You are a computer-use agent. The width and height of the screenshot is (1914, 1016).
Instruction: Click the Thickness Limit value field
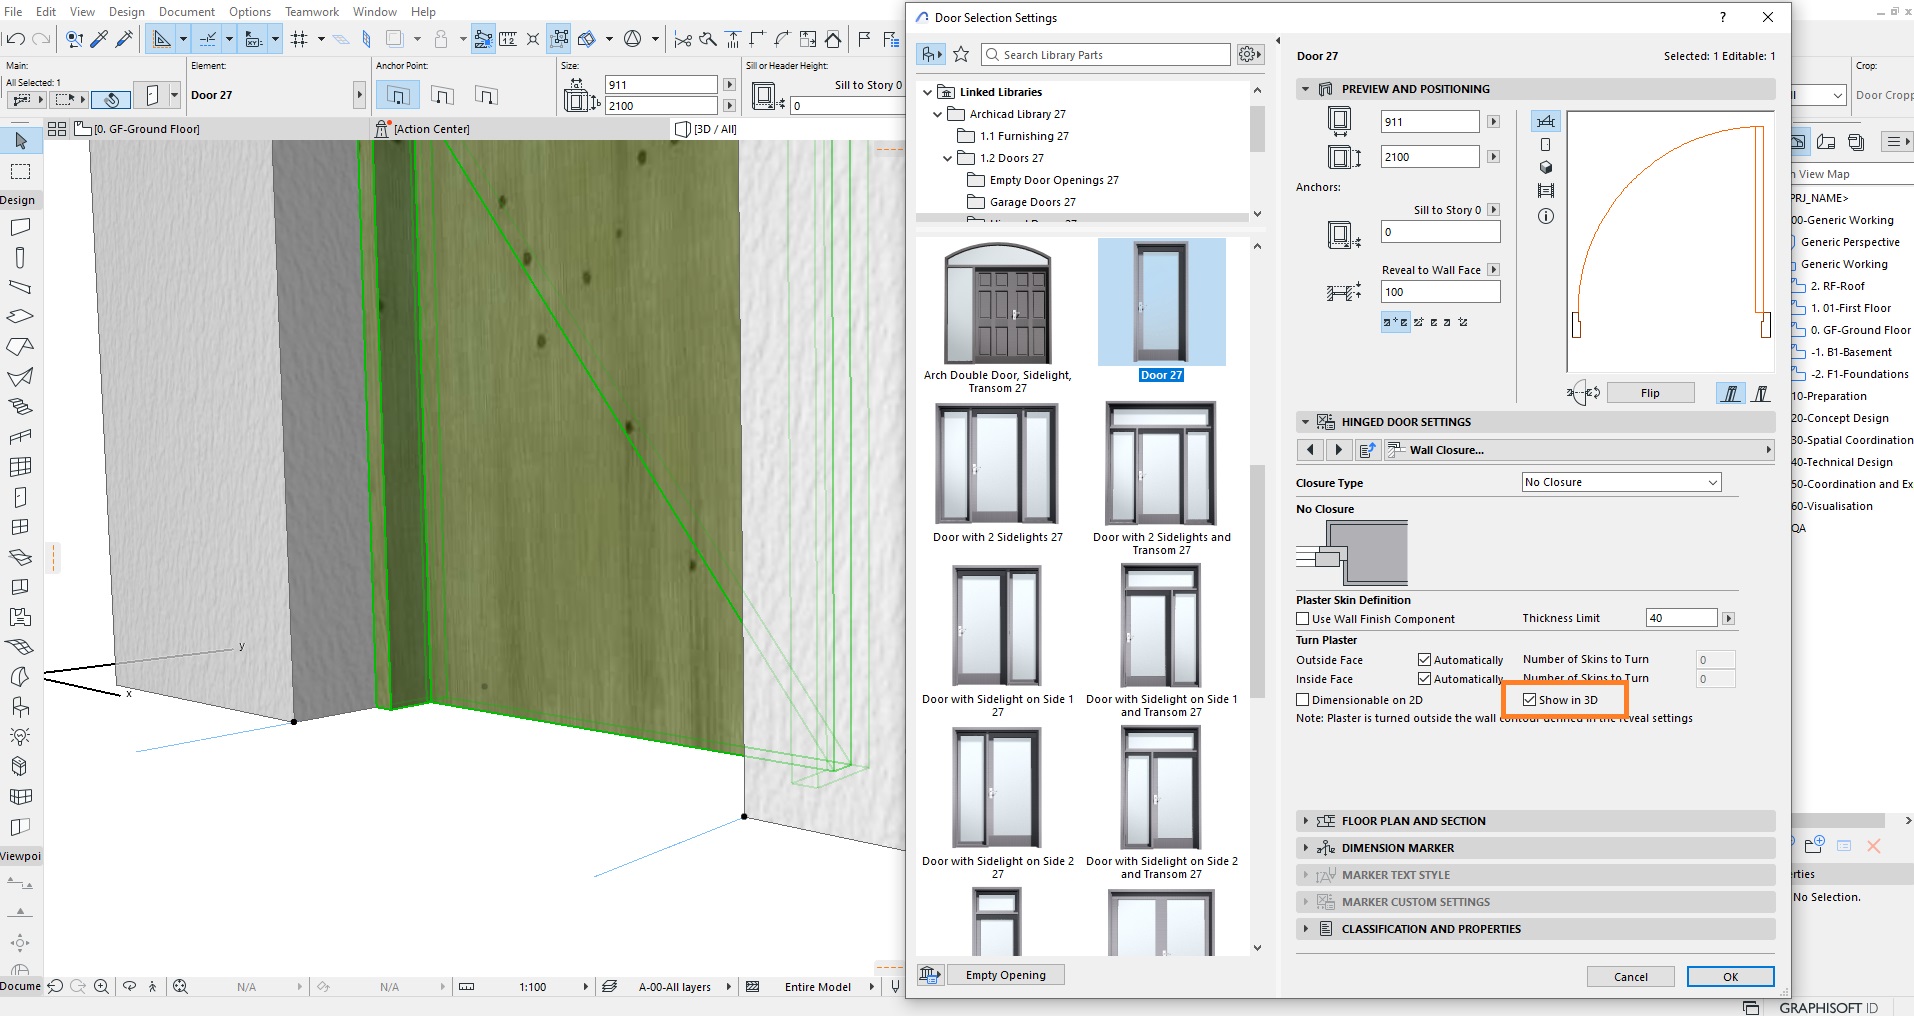click(x=1681, y=618)
